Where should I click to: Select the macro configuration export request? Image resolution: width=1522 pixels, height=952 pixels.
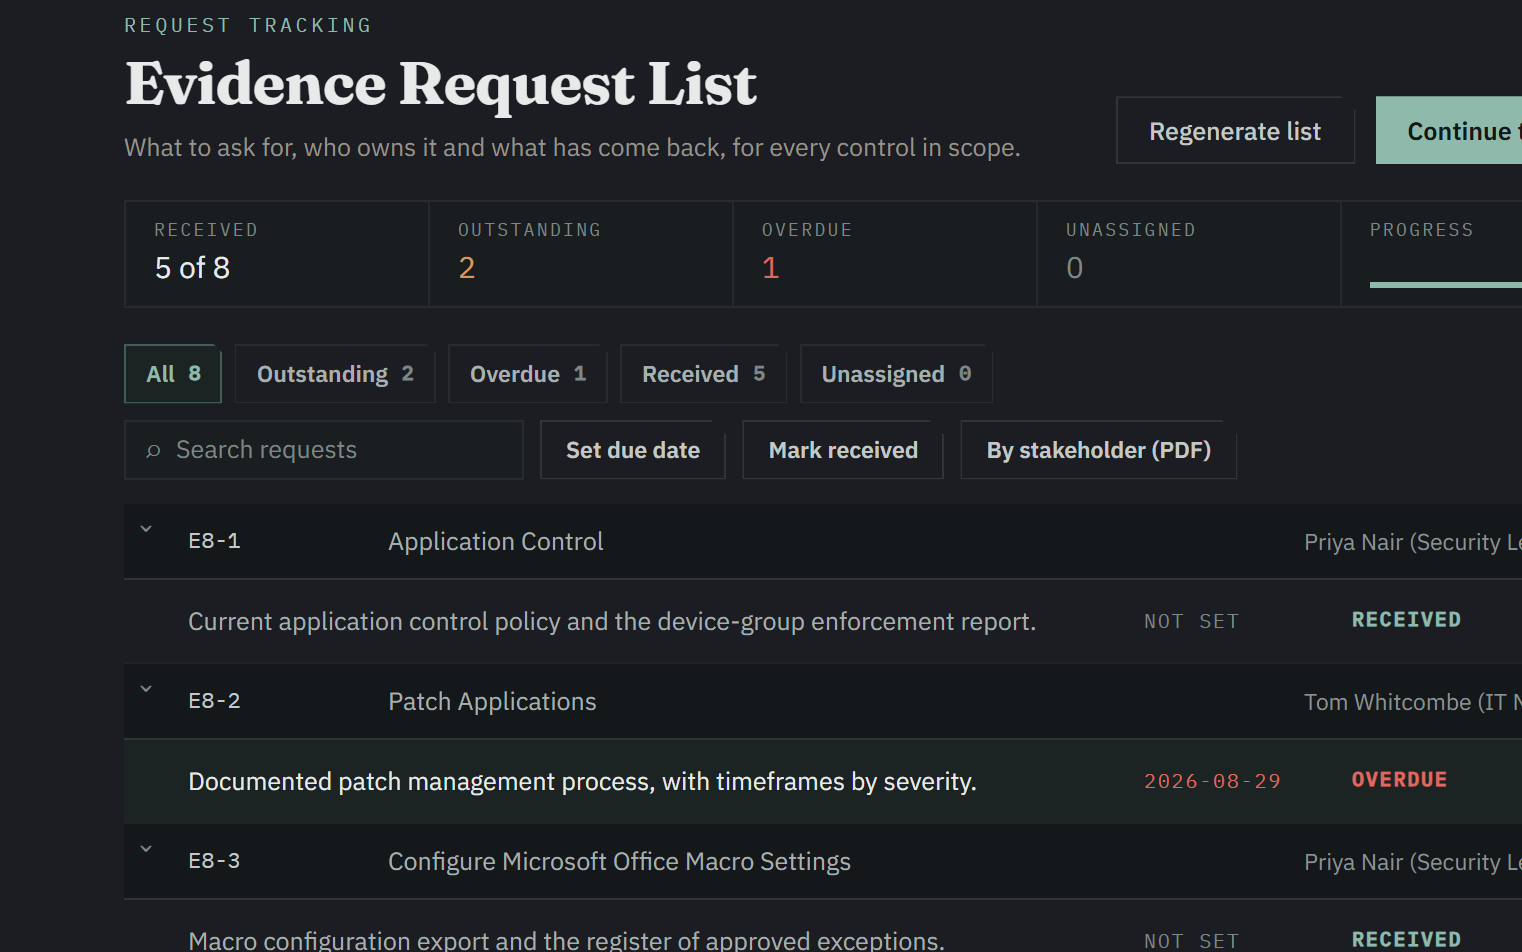(566, 940)
